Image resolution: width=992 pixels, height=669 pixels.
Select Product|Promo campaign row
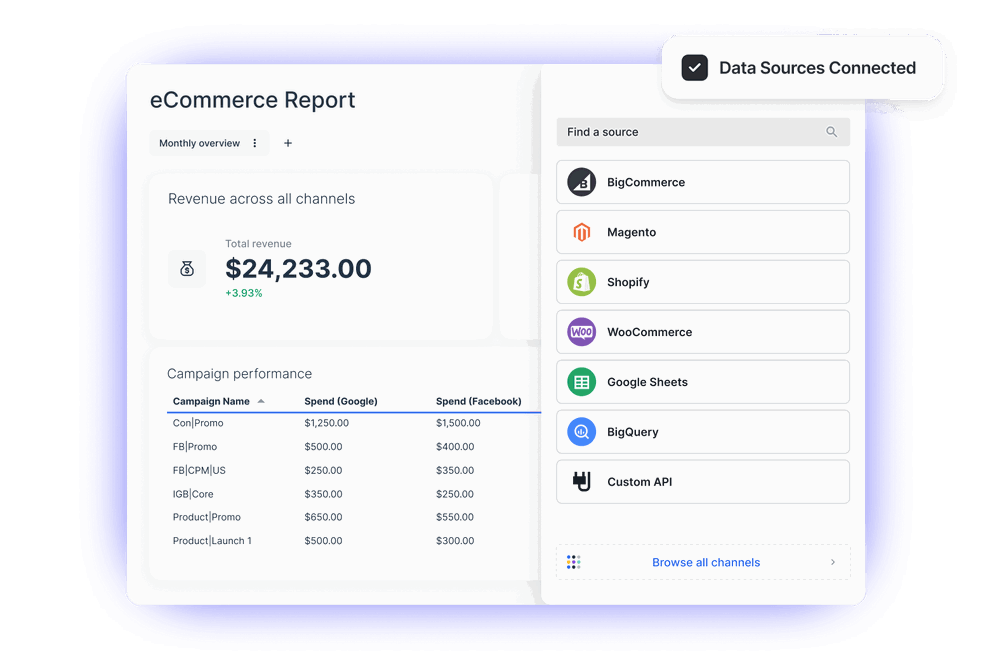click(354, 517)
